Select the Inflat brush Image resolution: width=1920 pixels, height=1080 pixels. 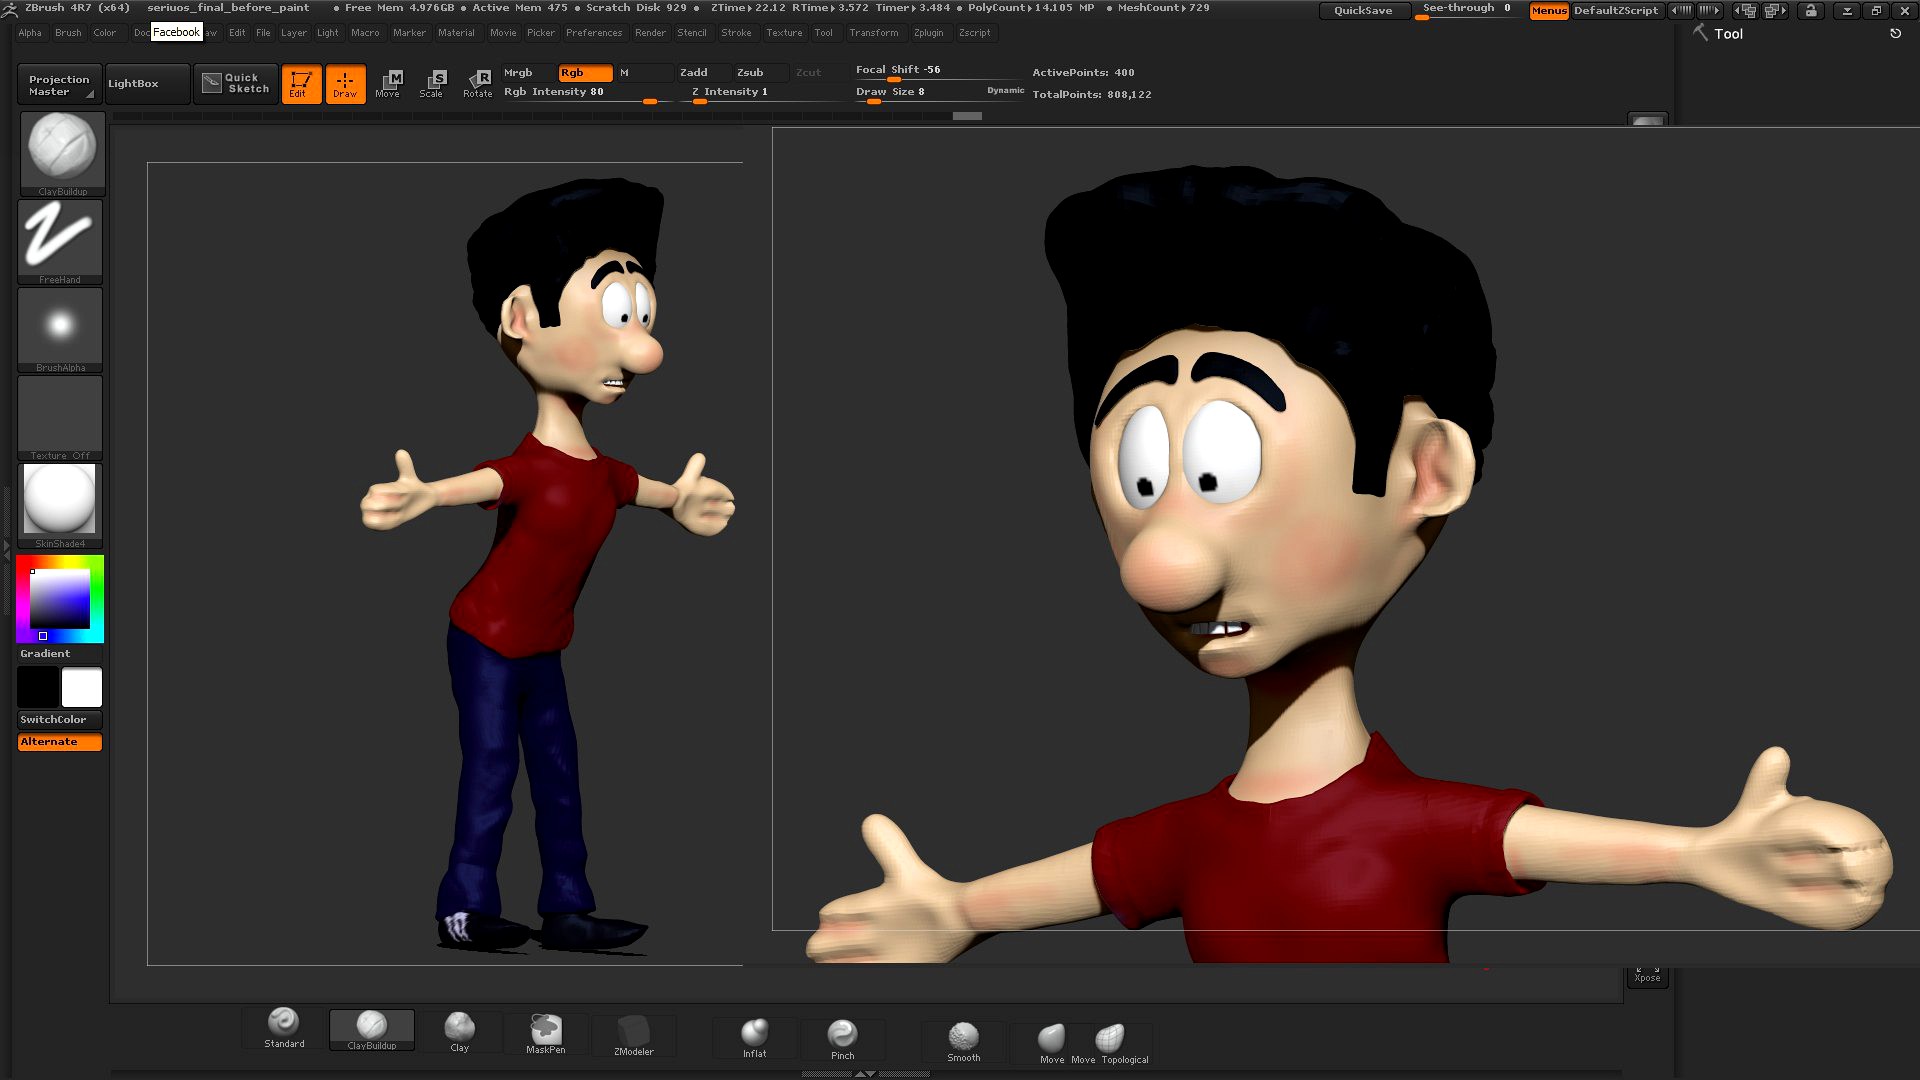coord(754,1037)
